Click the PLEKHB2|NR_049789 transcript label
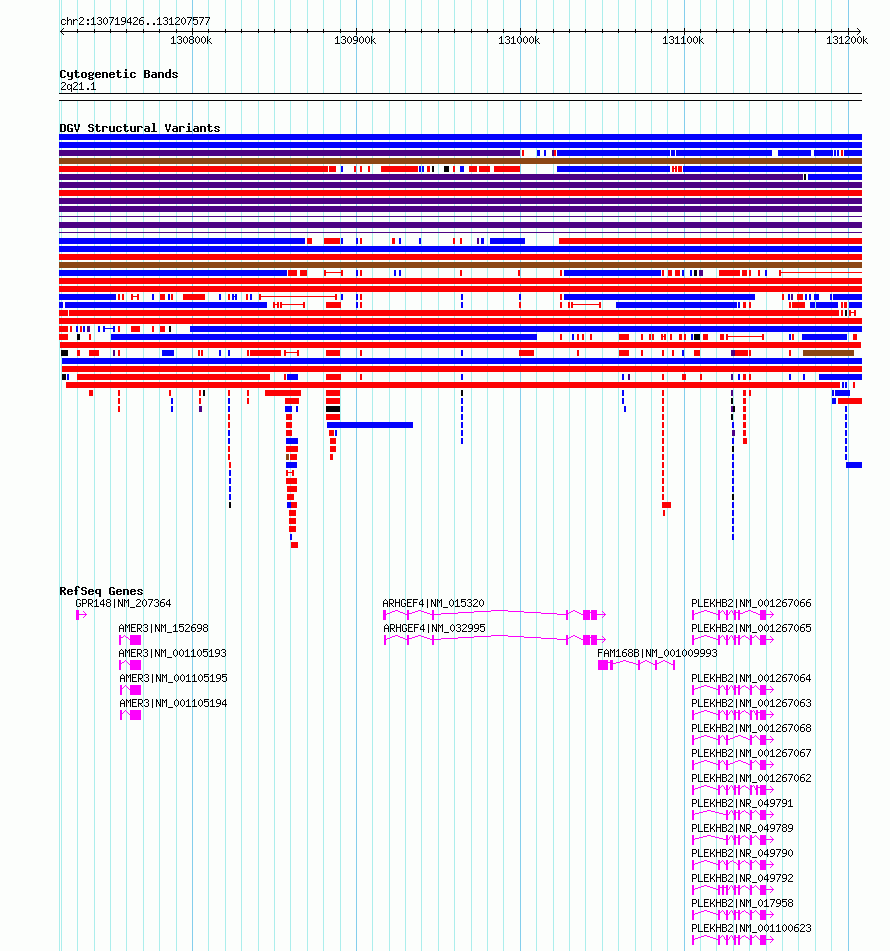Viewport: 890px width, 951px height. point(742,828)
